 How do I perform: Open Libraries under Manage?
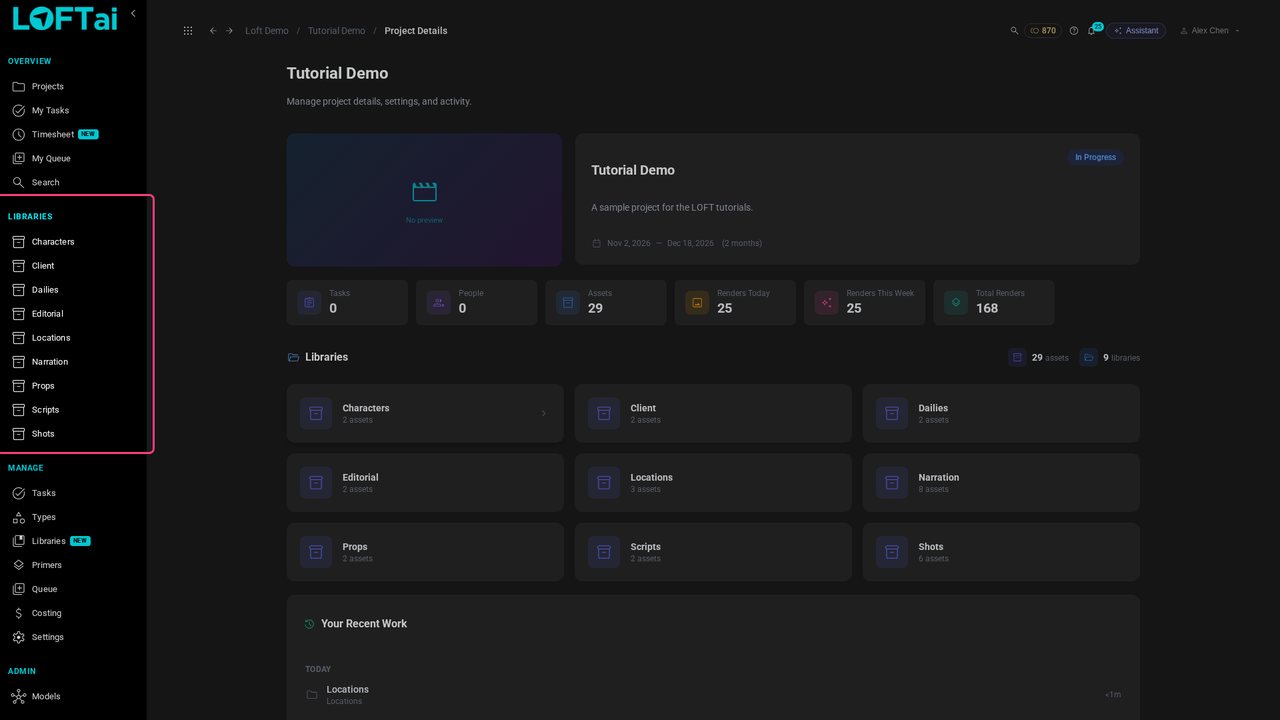[74, 541]
